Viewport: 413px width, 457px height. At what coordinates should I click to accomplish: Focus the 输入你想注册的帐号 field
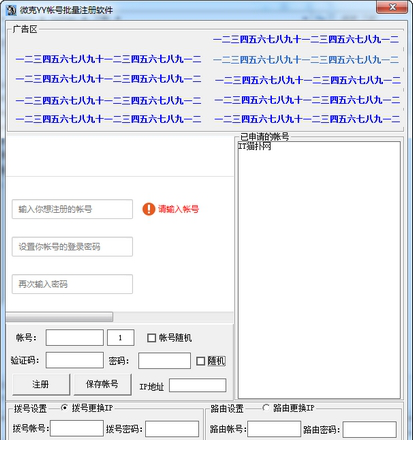pyautogui.click(x=72, y=209)
